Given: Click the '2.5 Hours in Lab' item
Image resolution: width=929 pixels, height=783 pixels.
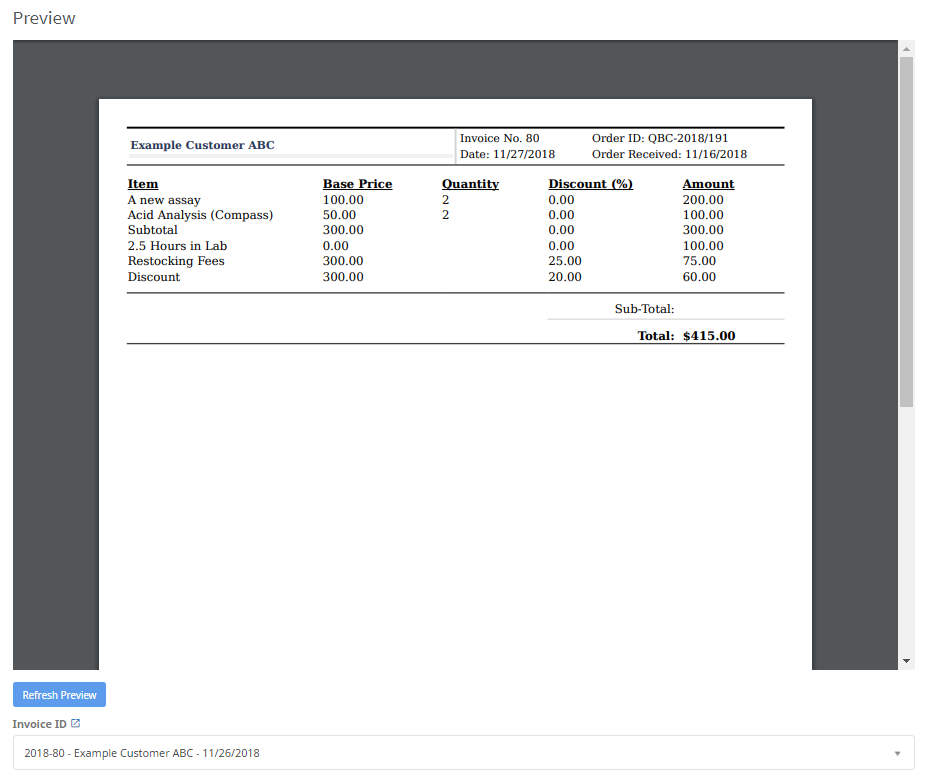Looking at the screenshot, I should pos(177,246).
